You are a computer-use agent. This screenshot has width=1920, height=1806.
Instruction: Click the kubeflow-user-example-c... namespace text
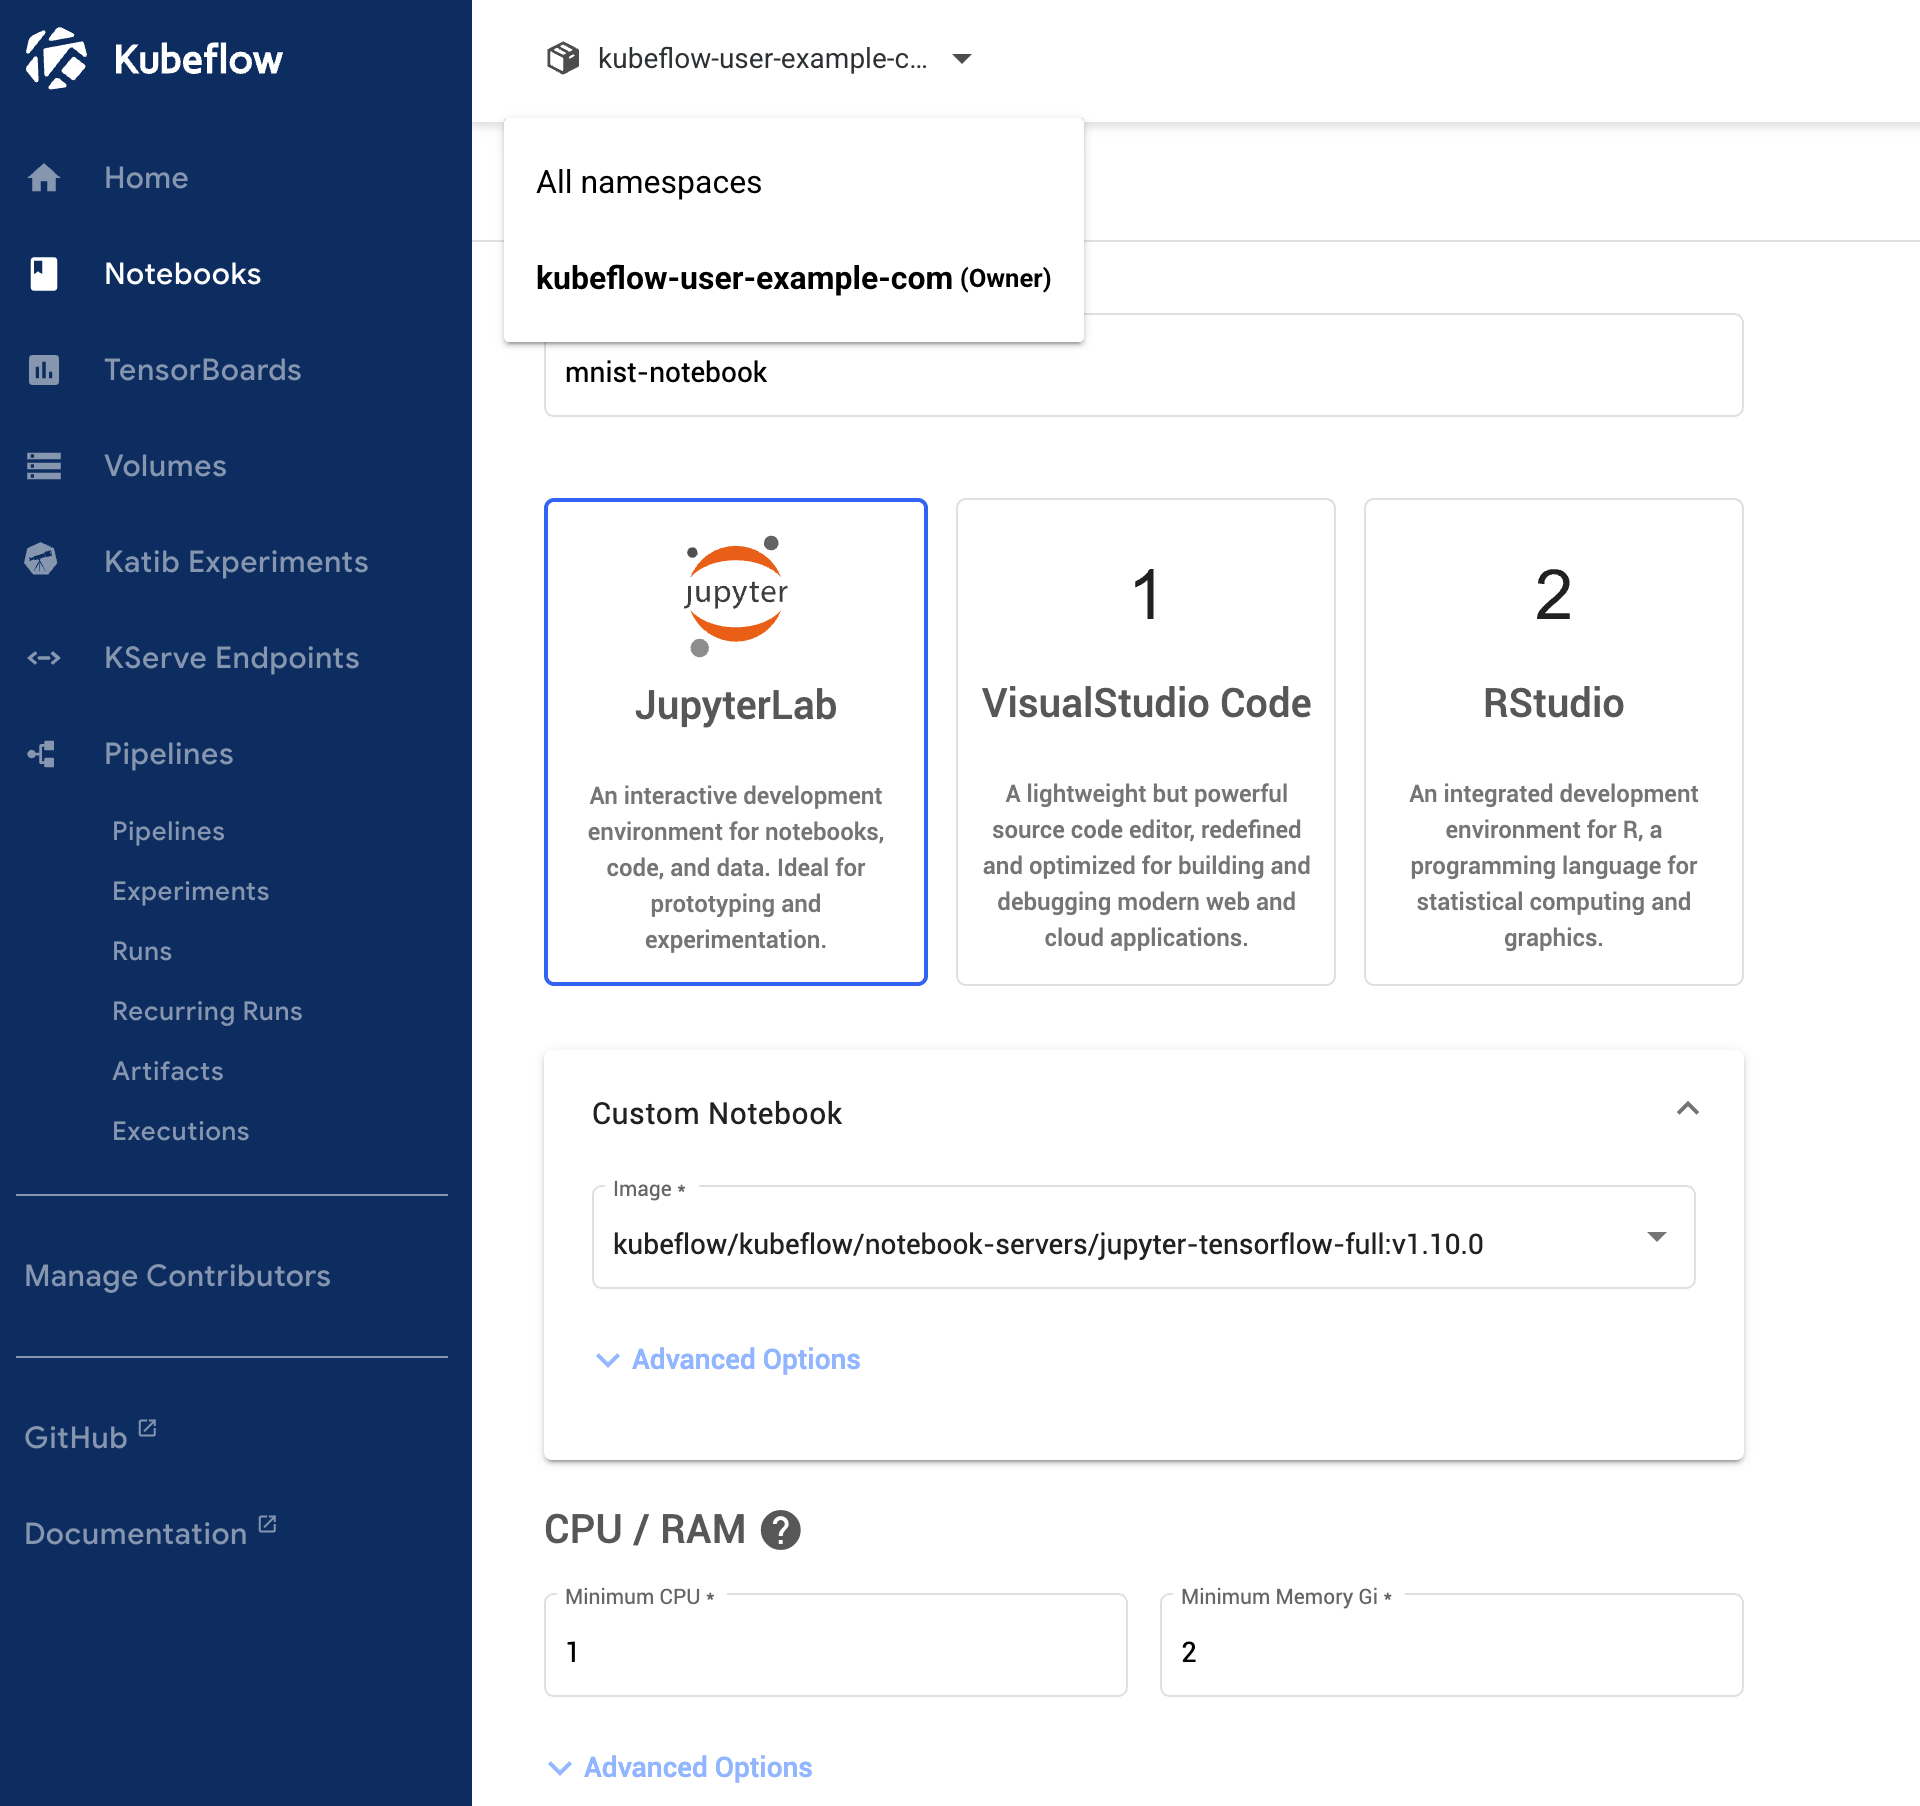point(763,59)
